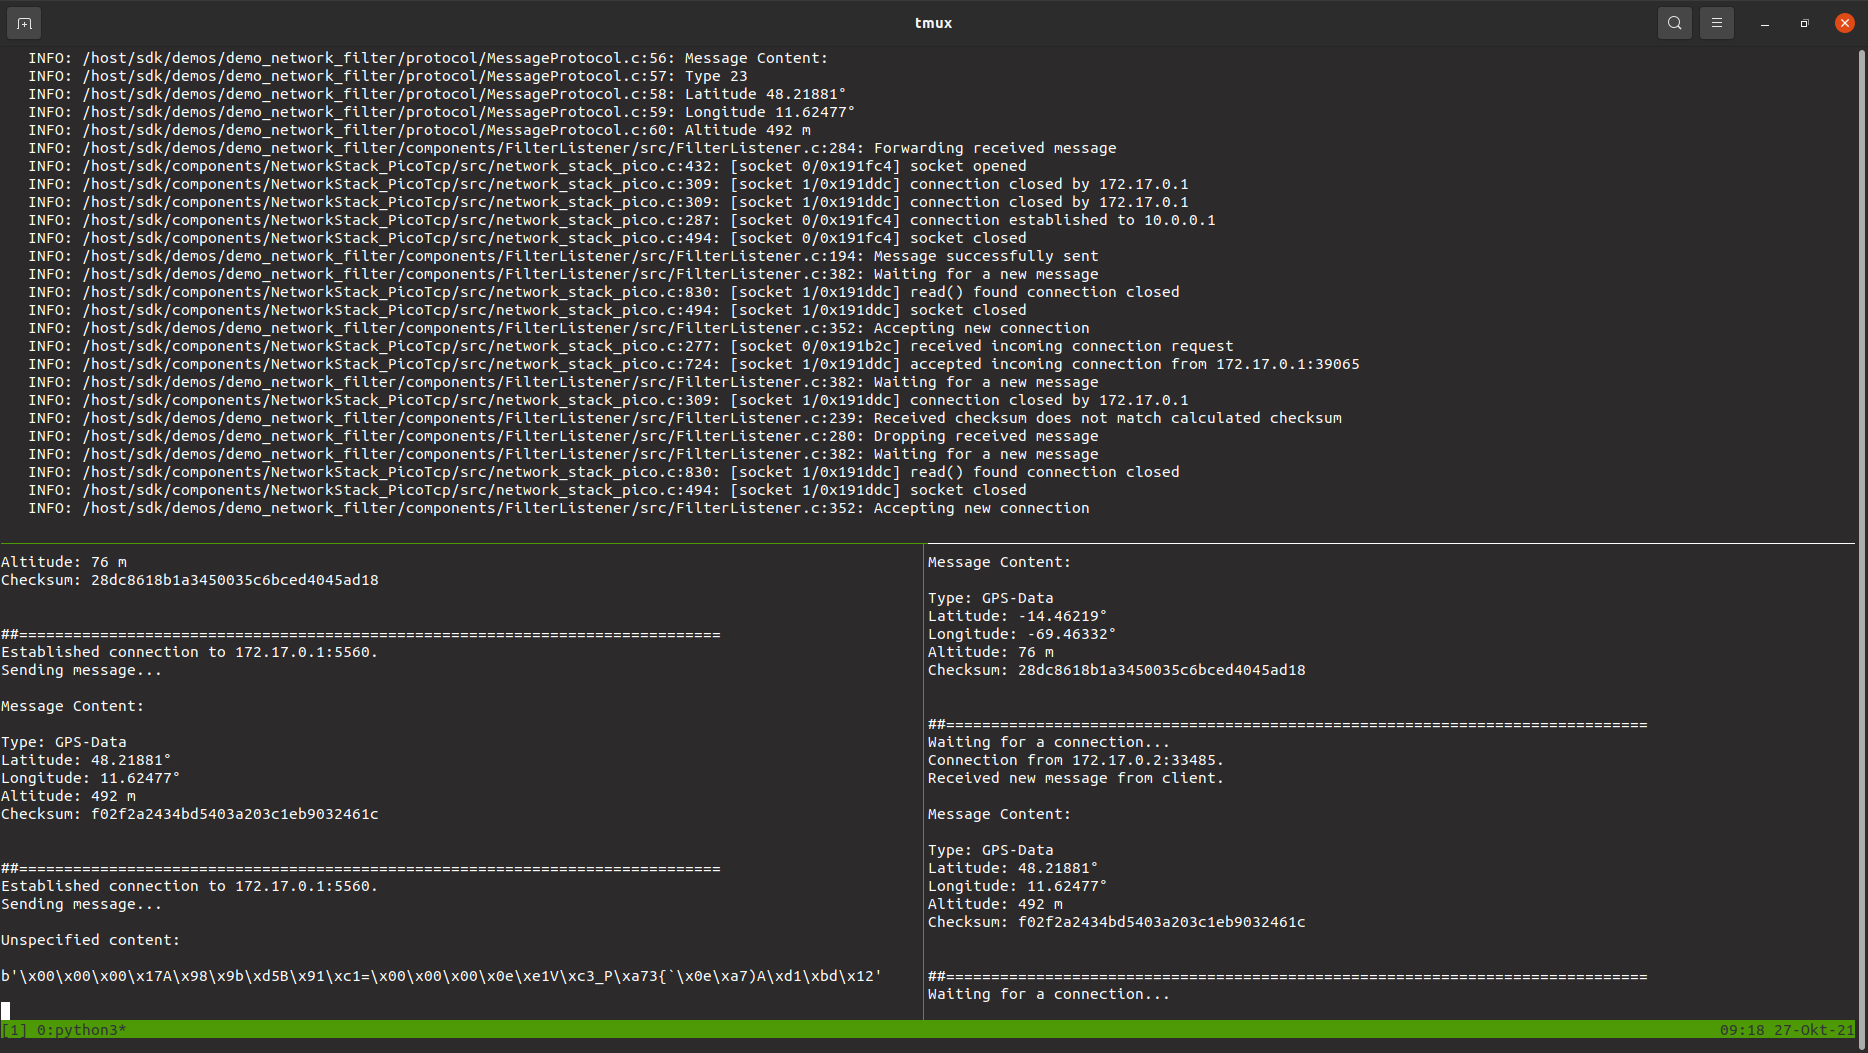Screen dimensions: 1868x1053
Task: Click the 'Type 23' log line
Action: click(x=388, y=76)
